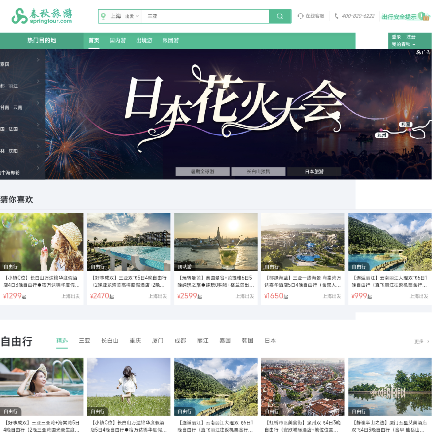Open the 热门目的地 destinations menu
This screenshot has width=432, height=432.
[x=42, y=41]
